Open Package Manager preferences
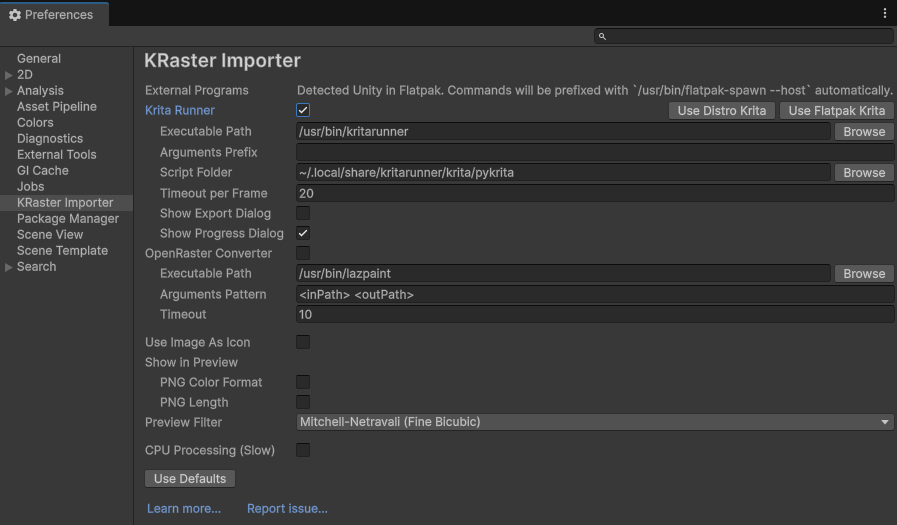 click(x=68, y=218)
